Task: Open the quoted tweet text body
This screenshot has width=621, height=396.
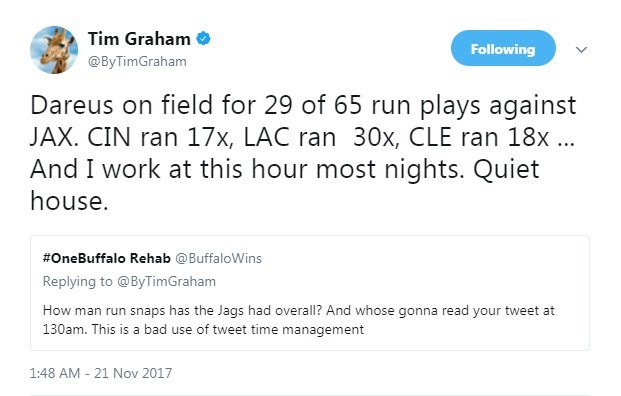Action: [299, 320]
